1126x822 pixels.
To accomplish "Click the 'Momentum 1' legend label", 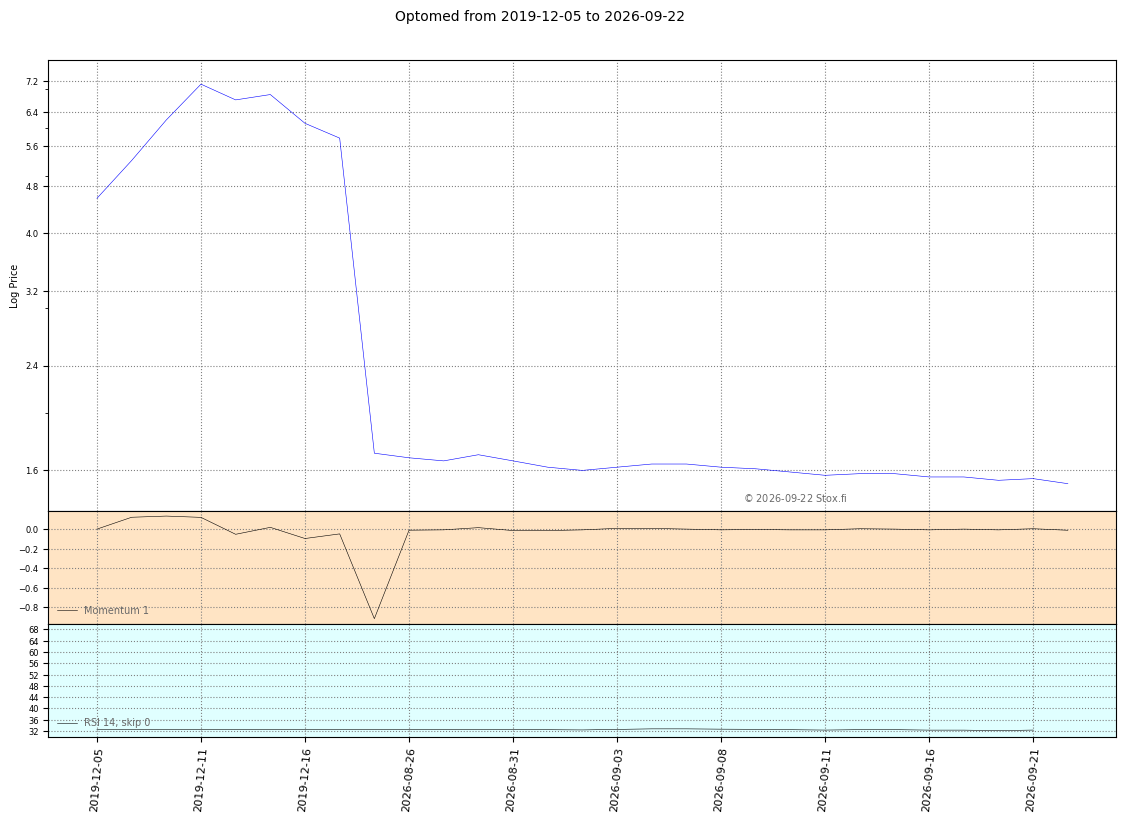I will [x=116, y=610].
